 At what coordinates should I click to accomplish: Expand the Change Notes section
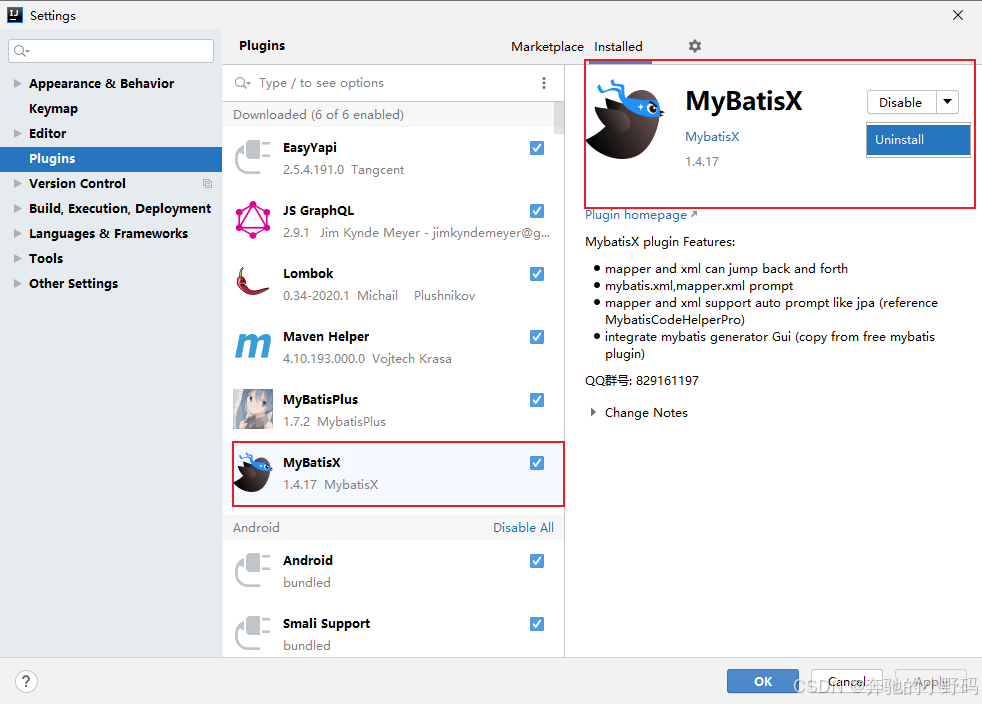click(592, 413)
